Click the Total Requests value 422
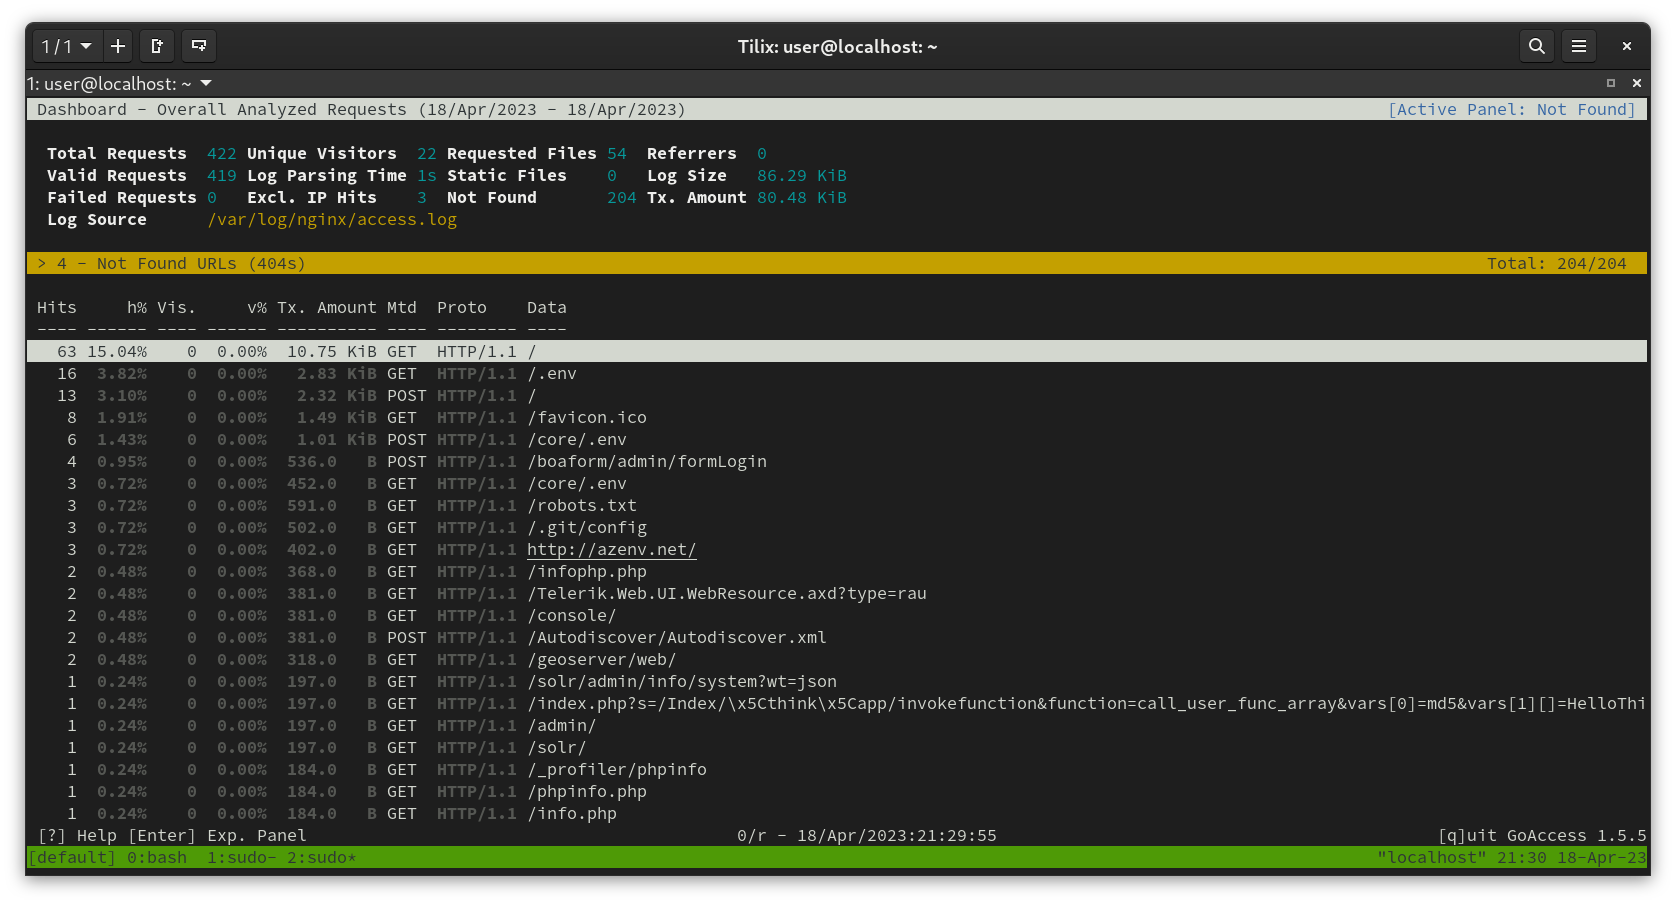This screenshot has height=904, width=1676. pos(222,154)
